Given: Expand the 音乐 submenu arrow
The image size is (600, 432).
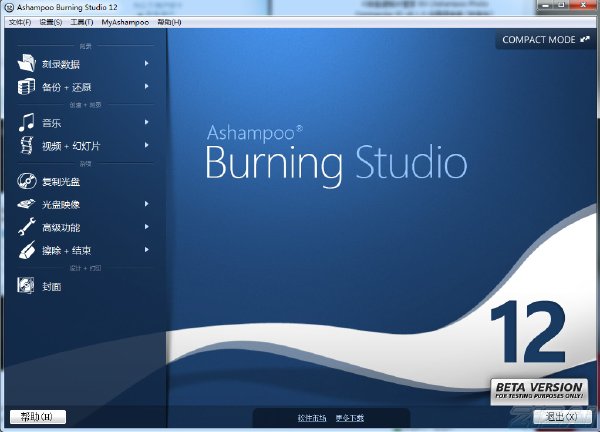Looking at the screenshot, I should coord(147,122).
